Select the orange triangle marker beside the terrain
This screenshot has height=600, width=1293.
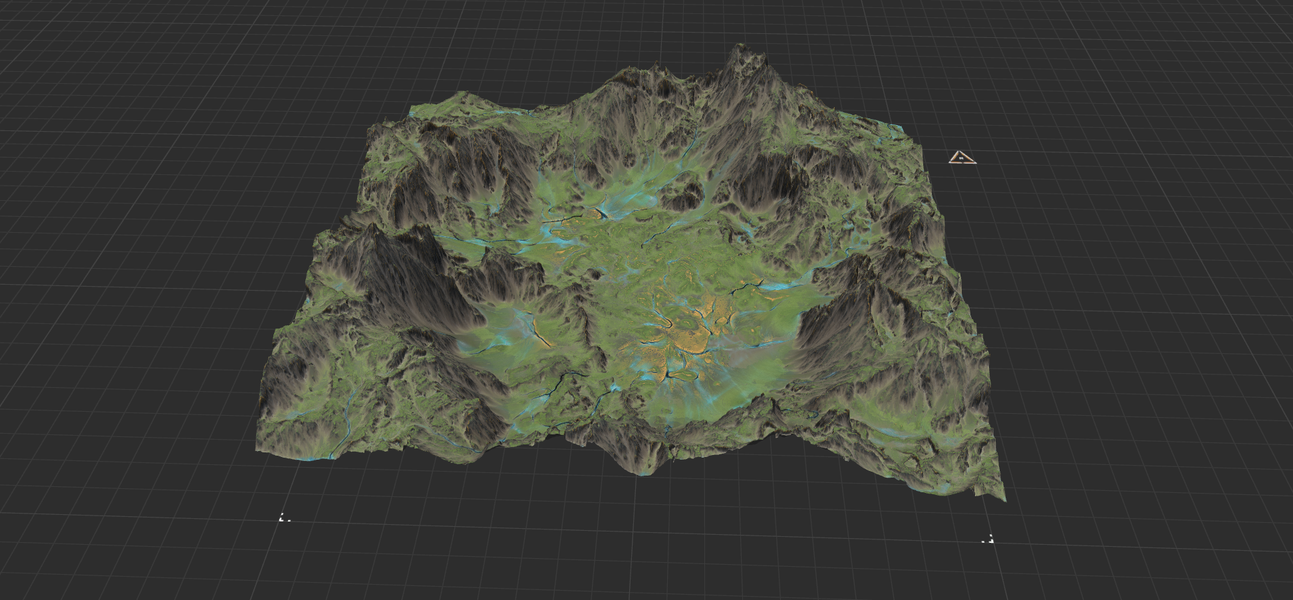(x=962, y=157)
